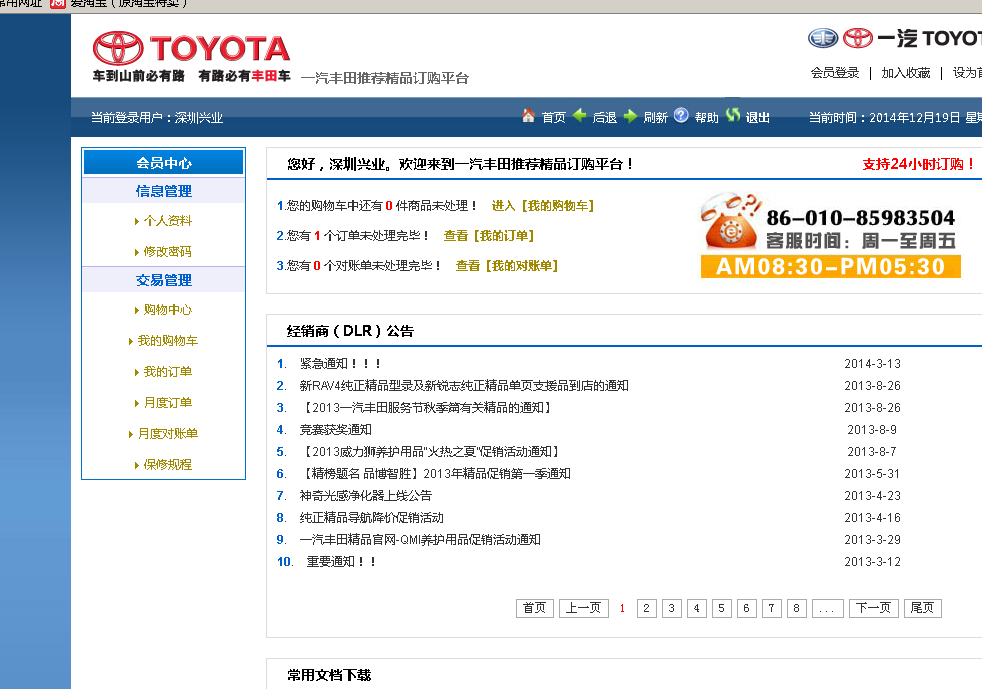Open 2013一汽丰田服务节秋季篇 announcement
Image resolution: width=982 pixels, height=689 pixels.
pyautogui.click(x=428, y=407)
